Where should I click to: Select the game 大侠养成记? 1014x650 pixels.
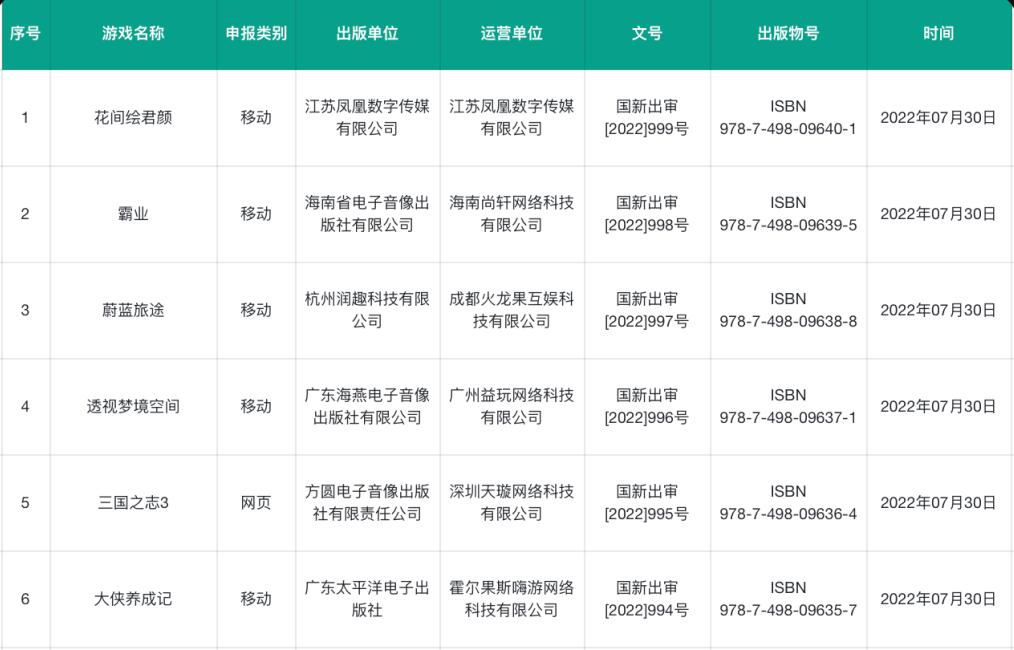tap(133, 599)
